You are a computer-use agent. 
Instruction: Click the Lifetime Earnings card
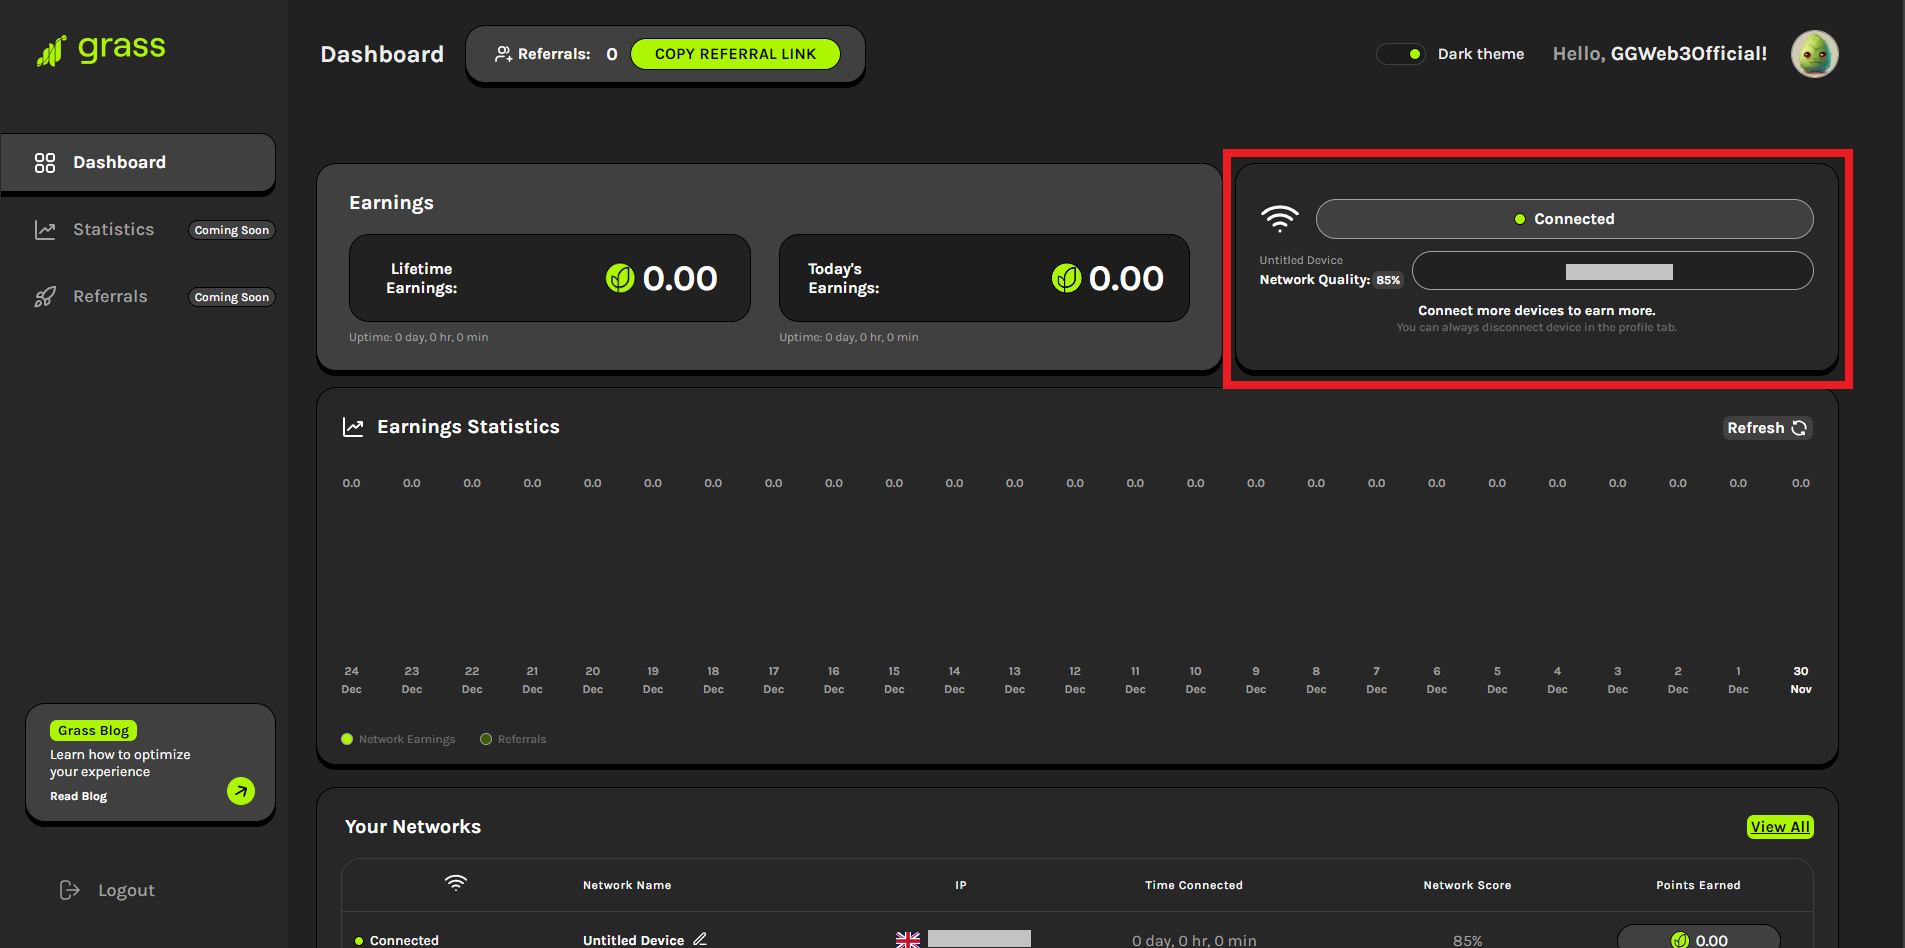click(x=549, y=278)
